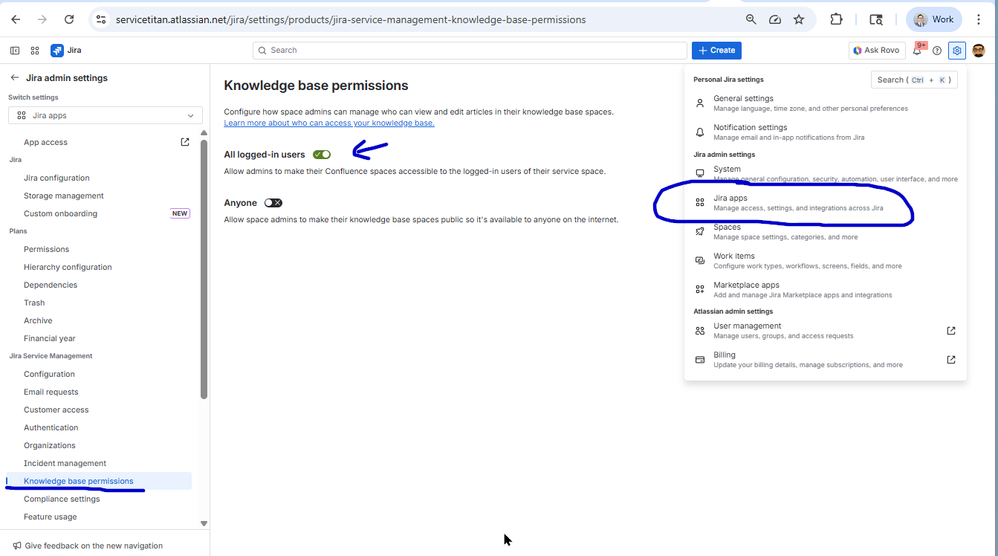Collapse sidebar using the panel toggle icon
This screenshot has height=556, width=998.
tap(15, 50)
